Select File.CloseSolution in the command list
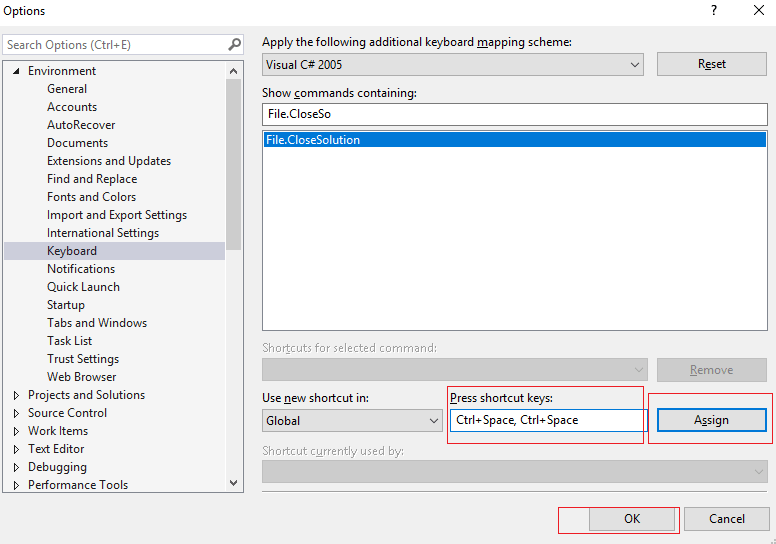The width and height of the screenshot is (776, 544). pyautogui.click(x=313, y=140)
